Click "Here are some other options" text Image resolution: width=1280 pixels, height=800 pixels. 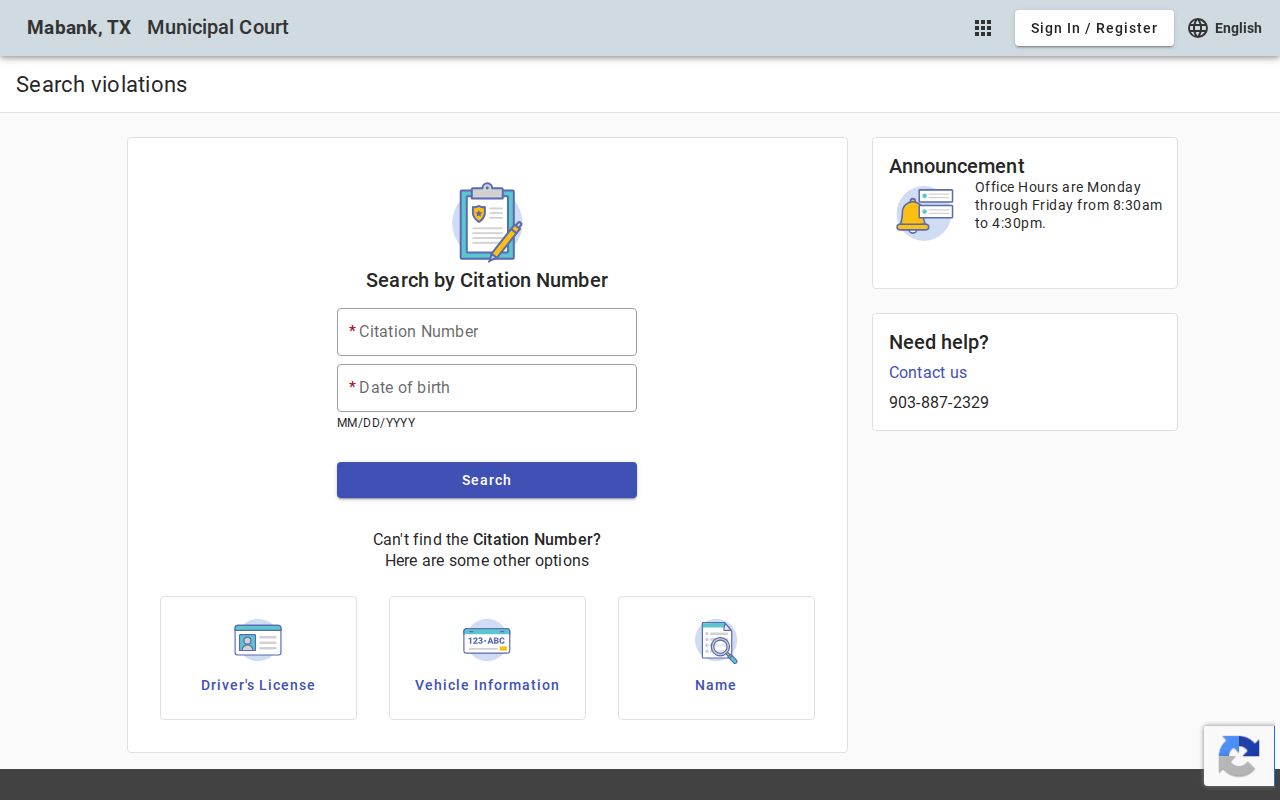click(x=487, y=560)
